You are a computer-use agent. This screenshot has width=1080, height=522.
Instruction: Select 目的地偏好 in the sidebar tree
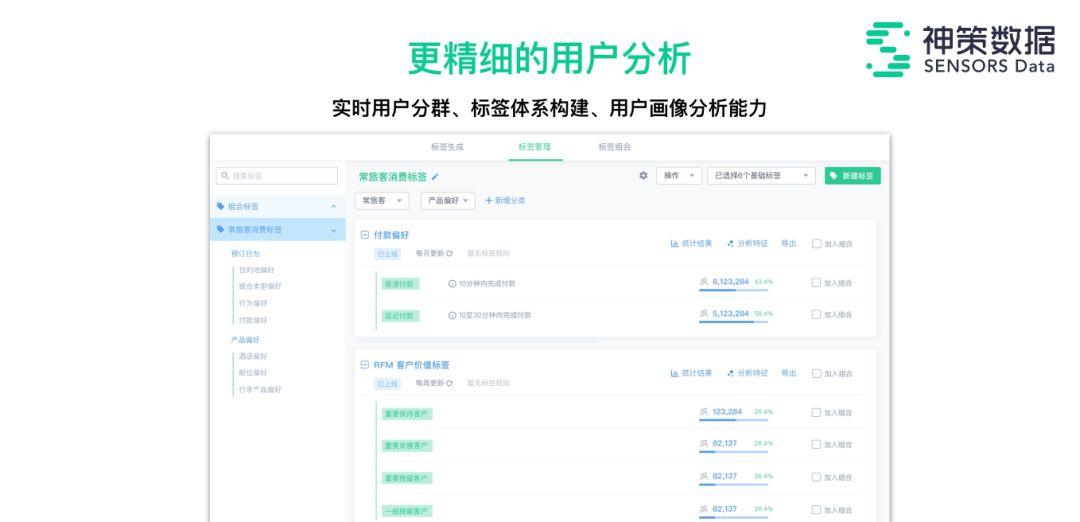click(x=256, y=270)
